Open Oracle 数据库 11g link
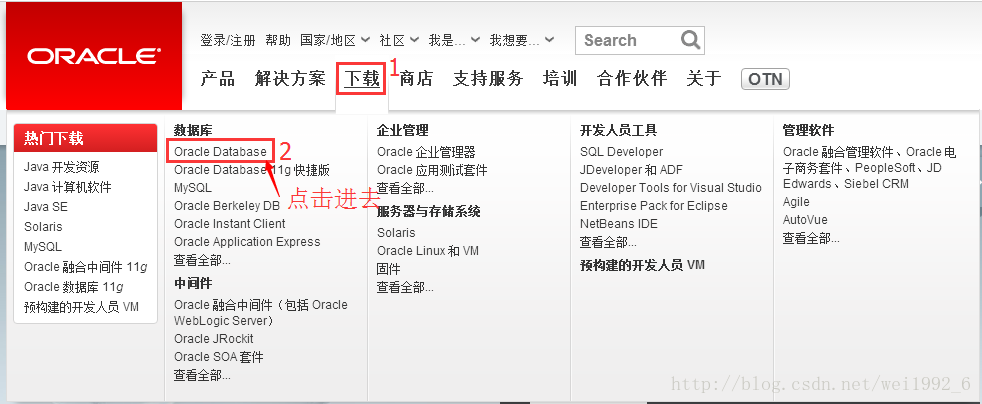This screenshot has height=404, width=982. (74, 287)
